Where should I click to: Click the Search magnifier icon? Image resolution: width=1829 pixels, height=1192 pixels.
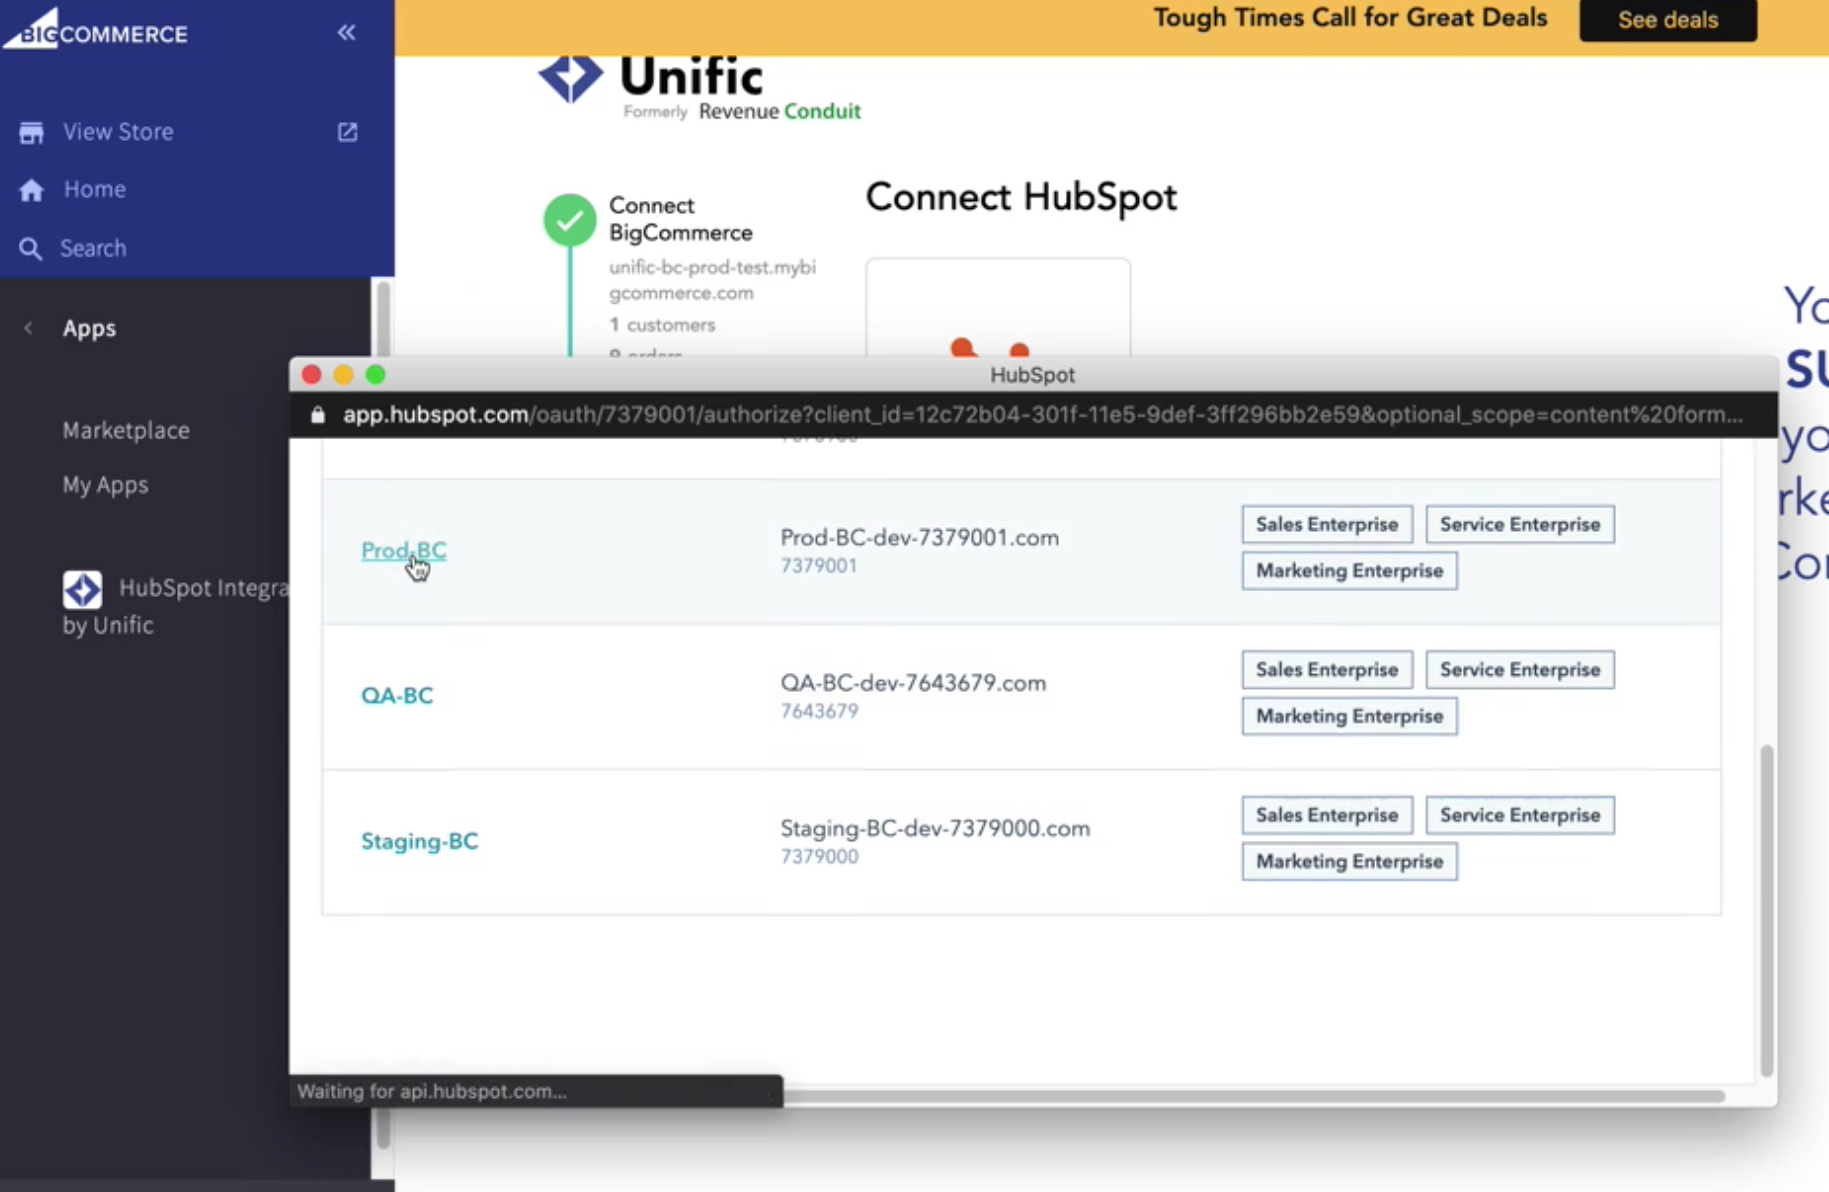pyautogui.click(x=31, y=248)
